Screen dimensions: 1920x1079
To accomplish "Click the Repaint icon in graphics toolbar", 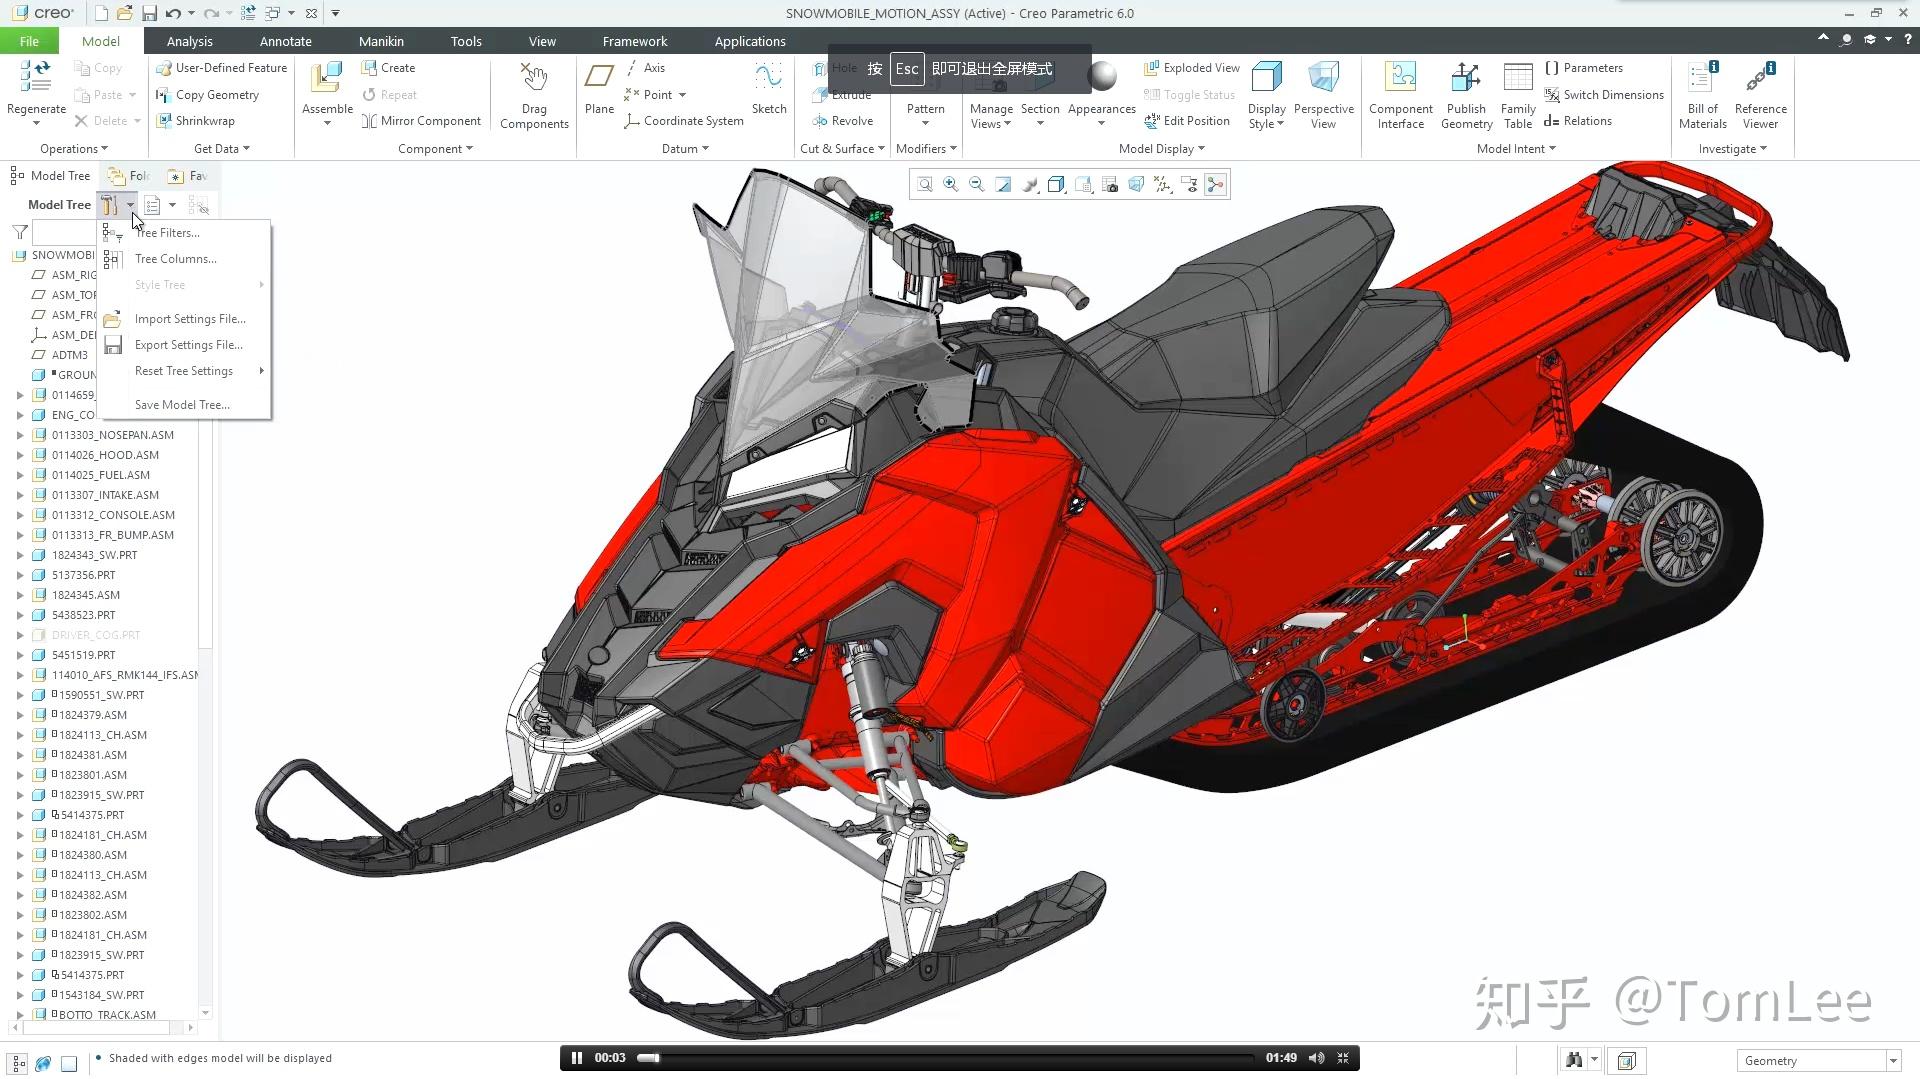I will 1003,184.
